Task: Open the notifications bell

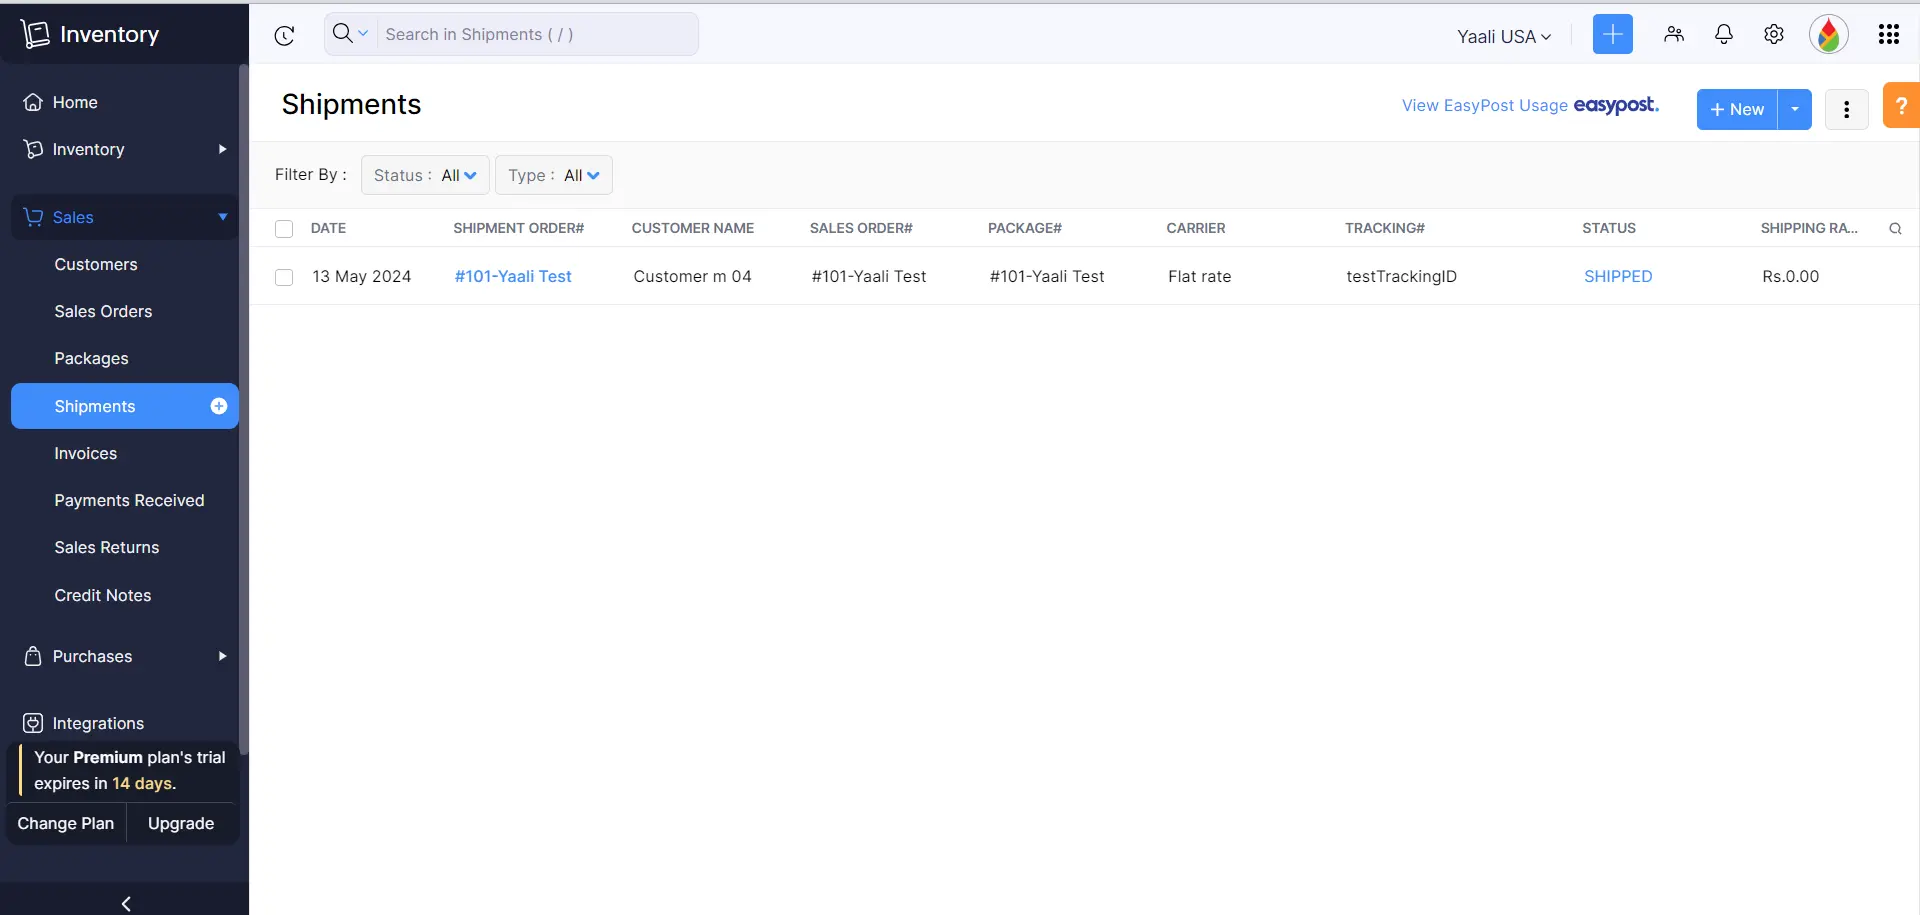Action: [x=1723, y=34]
